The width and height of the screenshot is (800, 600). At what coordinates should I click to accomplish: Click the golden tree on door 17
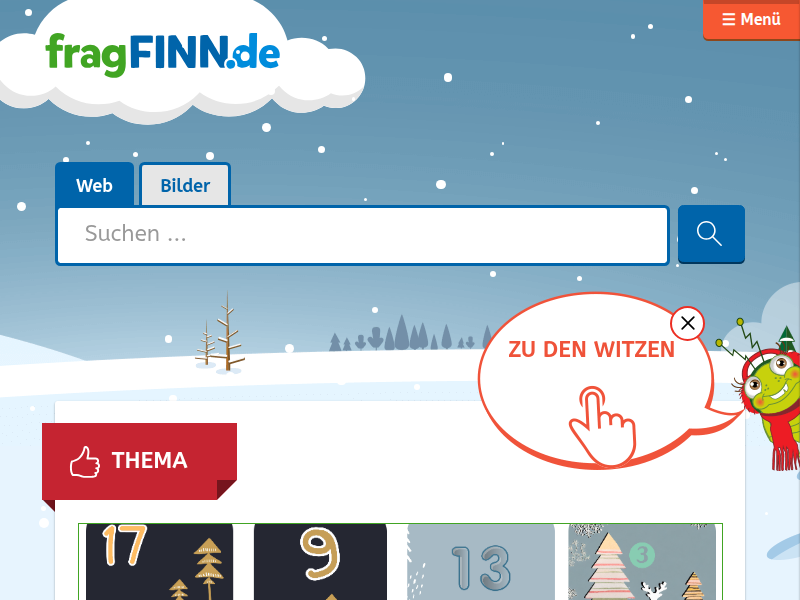click(208, 567)
